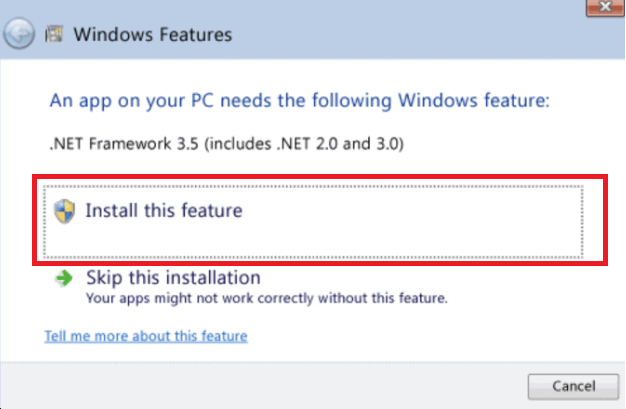The image size is (626, 409).
Task: Click white space right of Tell me more link
Action: click(x=420, y=336)
